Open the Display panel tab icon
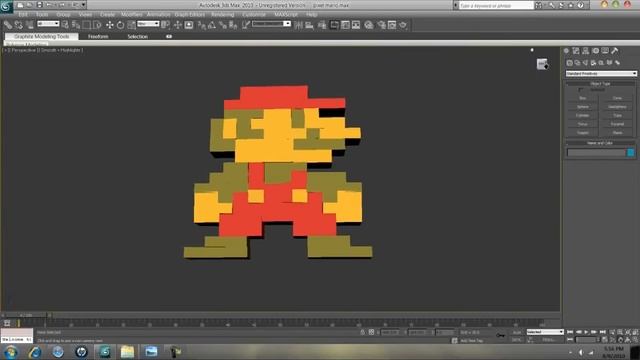Viewport: 640px width, 360px height. pyautogui.click(x=605, y=51)
